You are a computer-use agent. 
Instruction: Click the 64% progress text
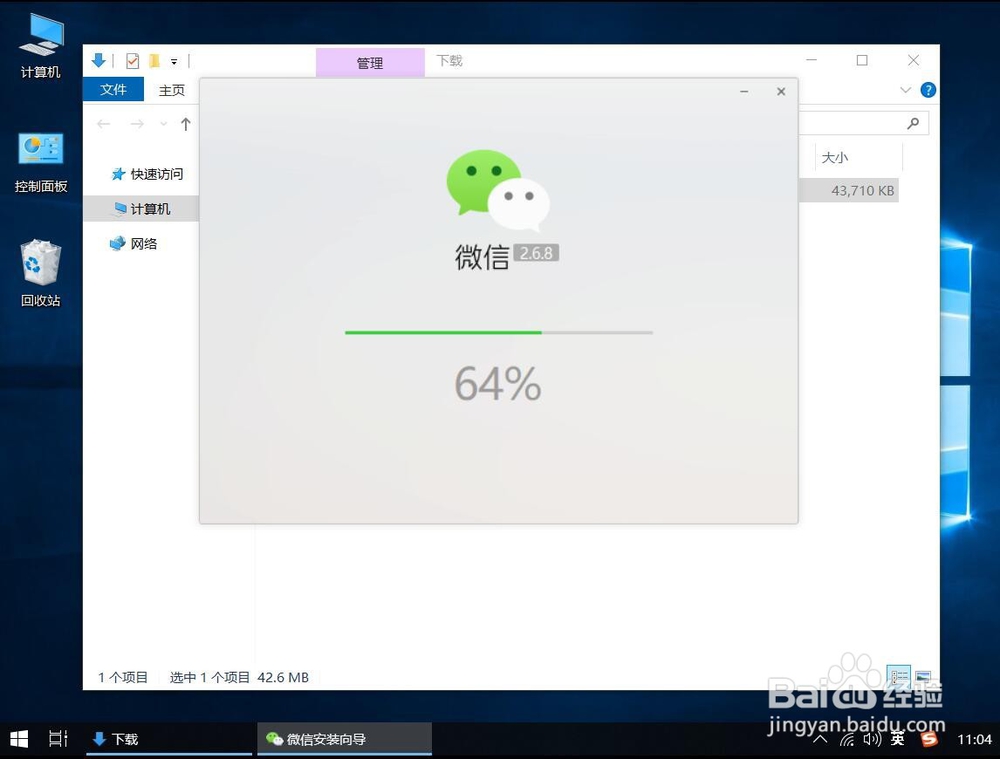tap(497, 383)
